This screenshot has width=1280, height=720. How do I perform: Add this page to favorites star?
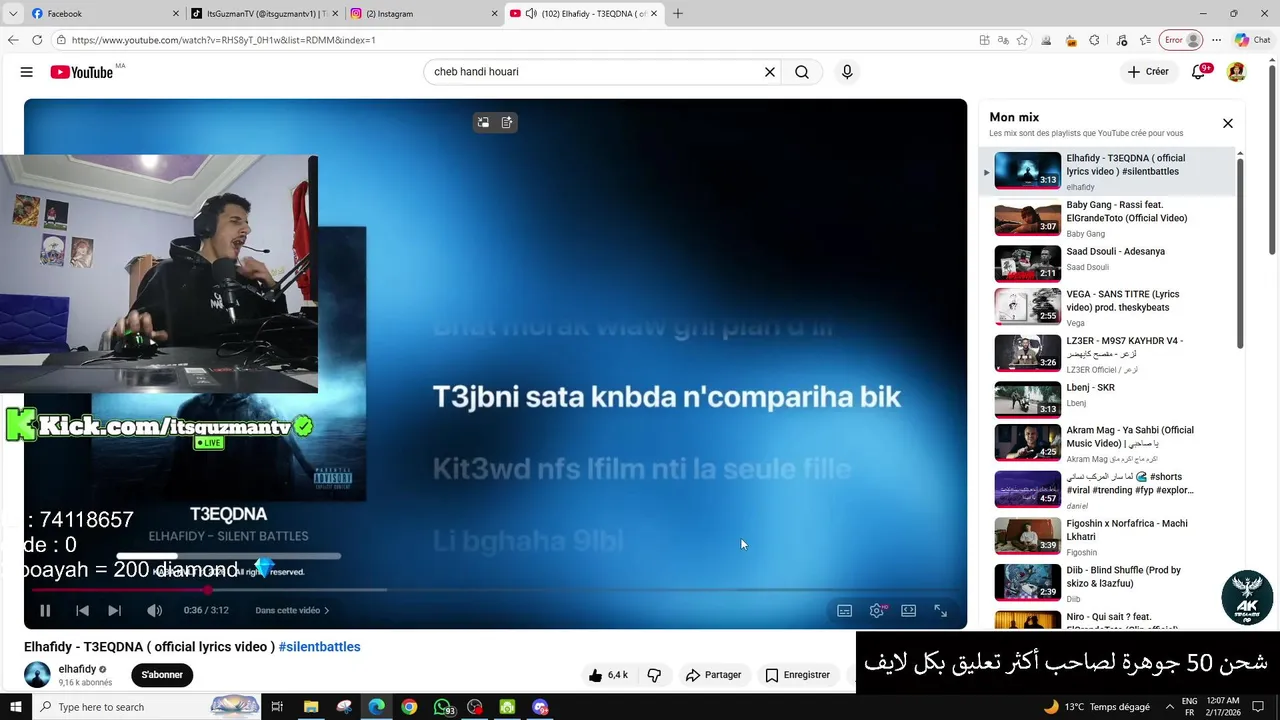tap(1022, 40)
